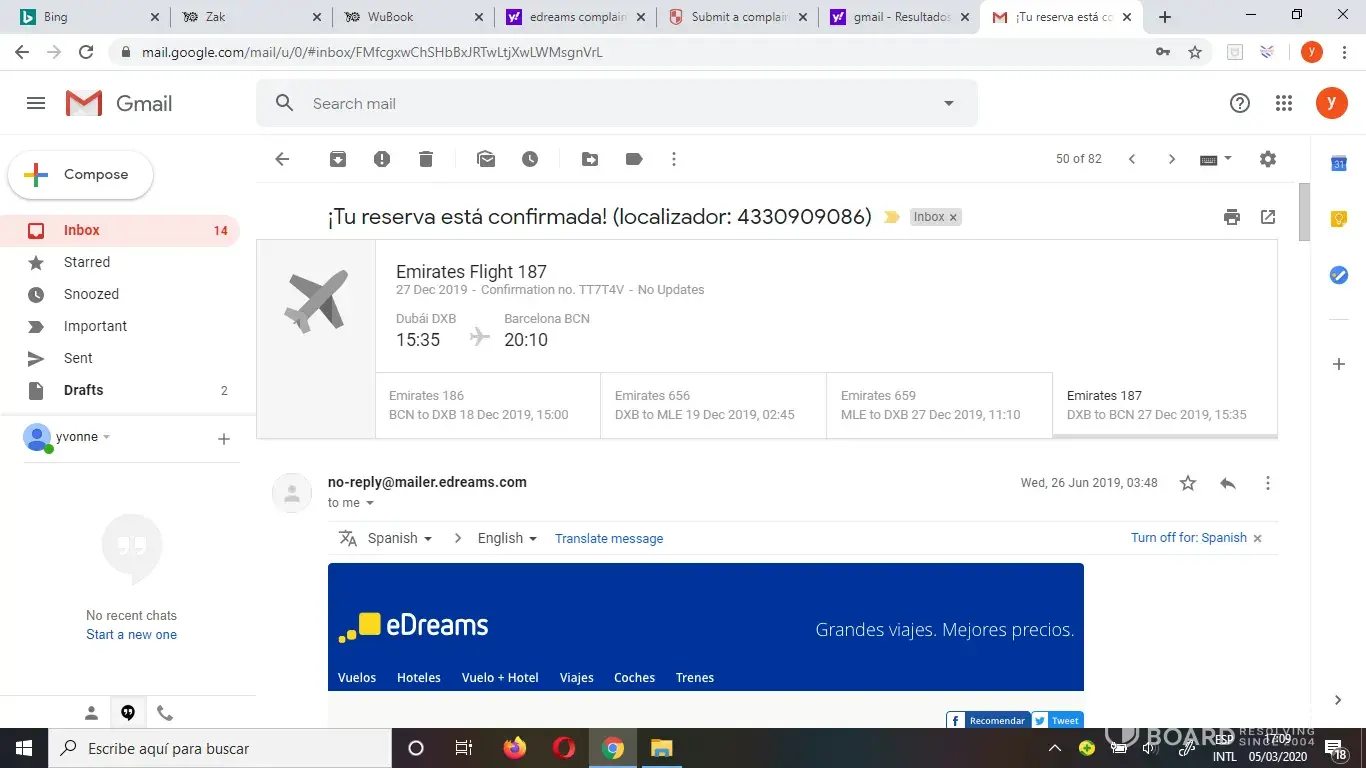Snooze this email
The width and height of the screenshot is (1366, 768).
point(530,159)
